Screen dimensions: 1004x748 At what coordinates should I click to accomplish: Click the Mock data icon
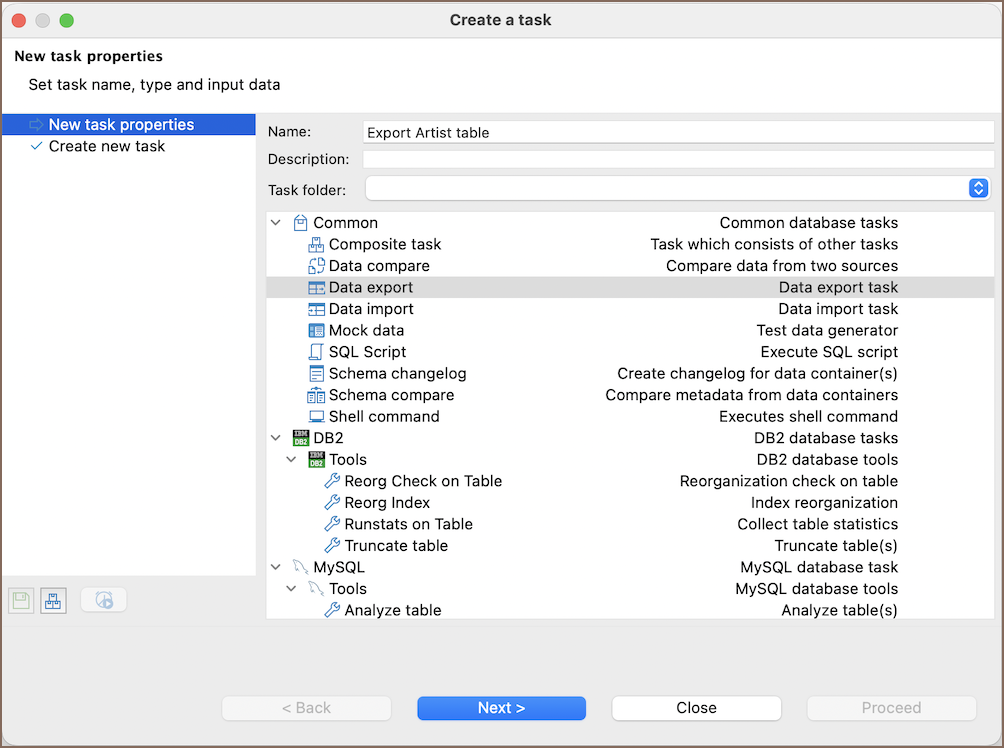click(x=316, y=330)
